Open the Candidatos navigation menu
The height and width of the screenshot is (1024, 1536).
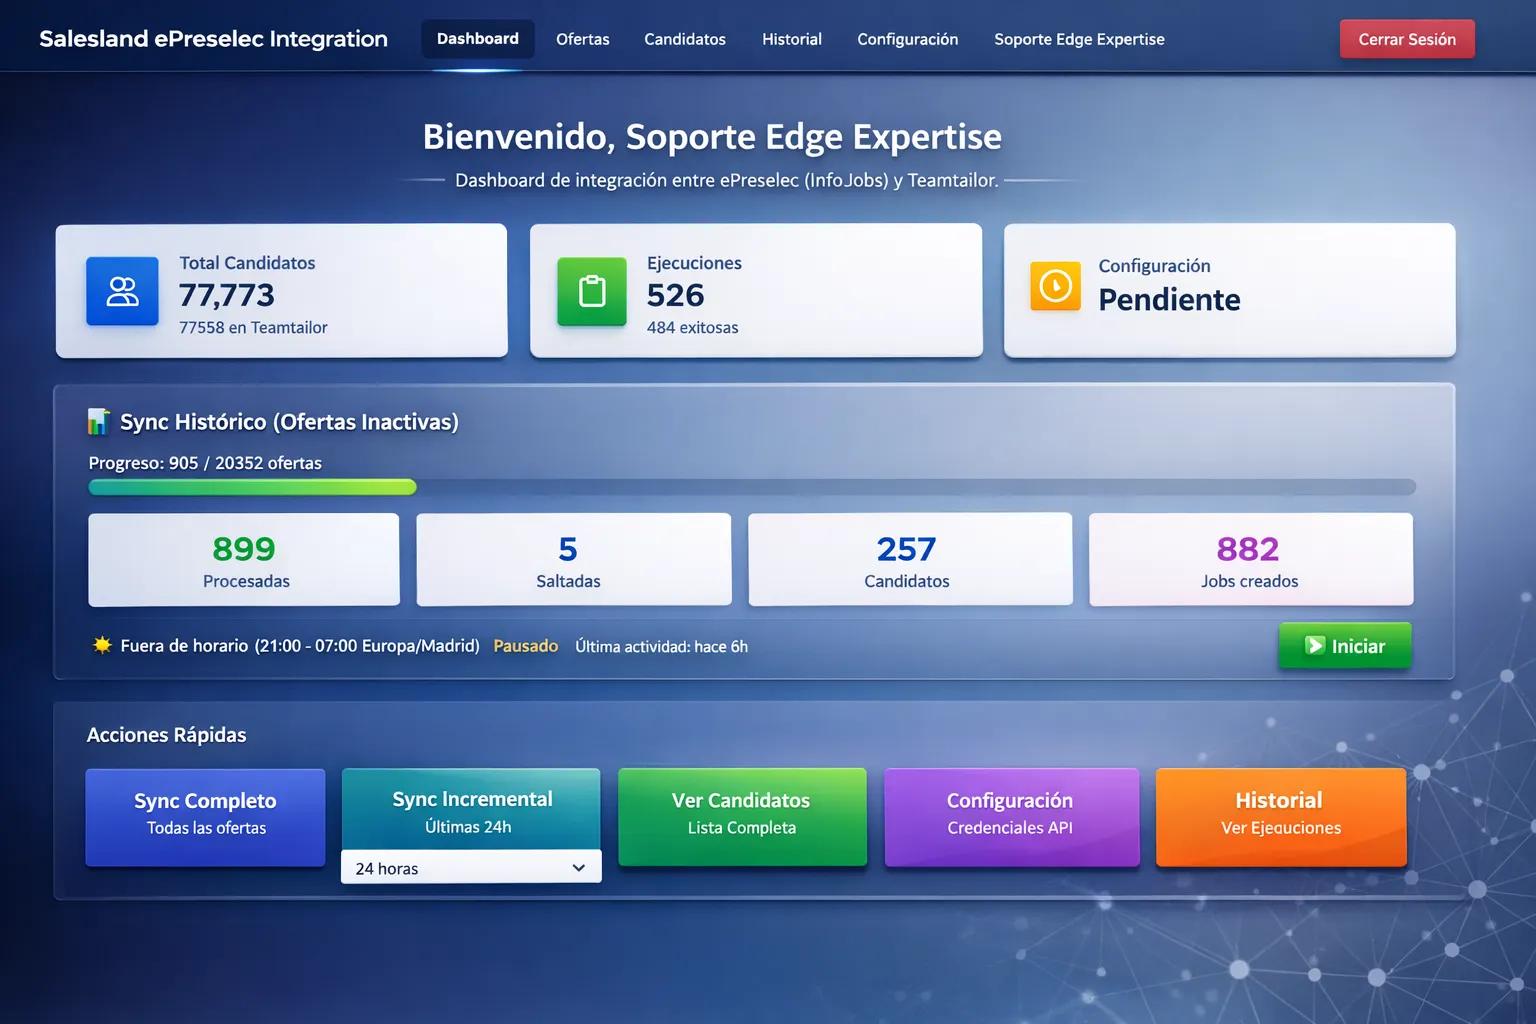[685, 39]
